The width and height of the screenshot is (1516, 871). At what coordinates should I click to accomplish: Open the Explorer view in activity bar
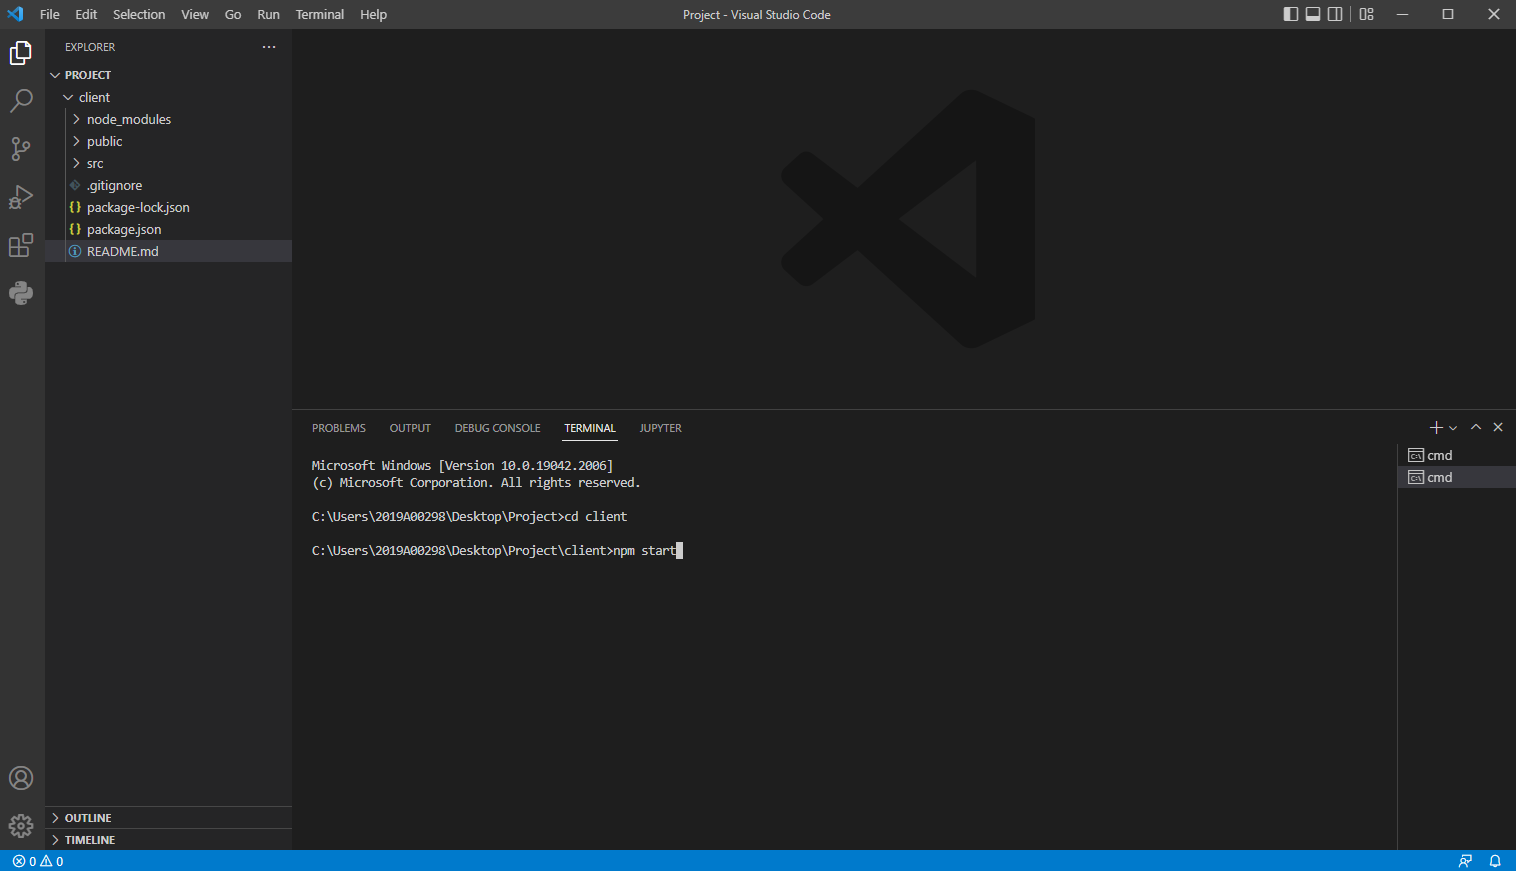[21, 53]
